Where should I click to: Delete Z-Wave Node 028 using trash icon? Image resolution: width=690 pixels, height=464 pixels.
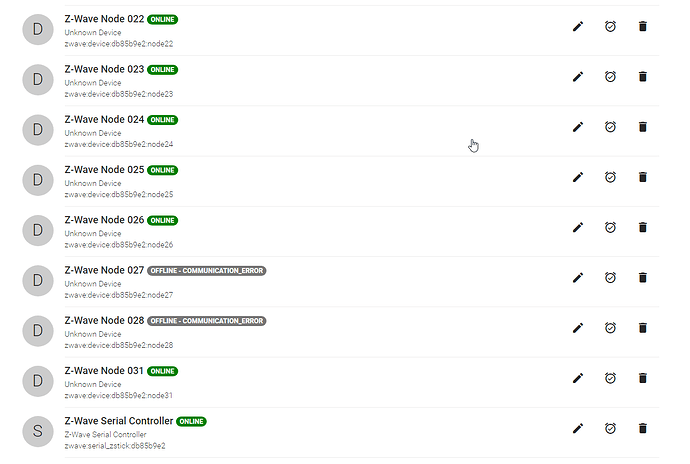point(643,328)
